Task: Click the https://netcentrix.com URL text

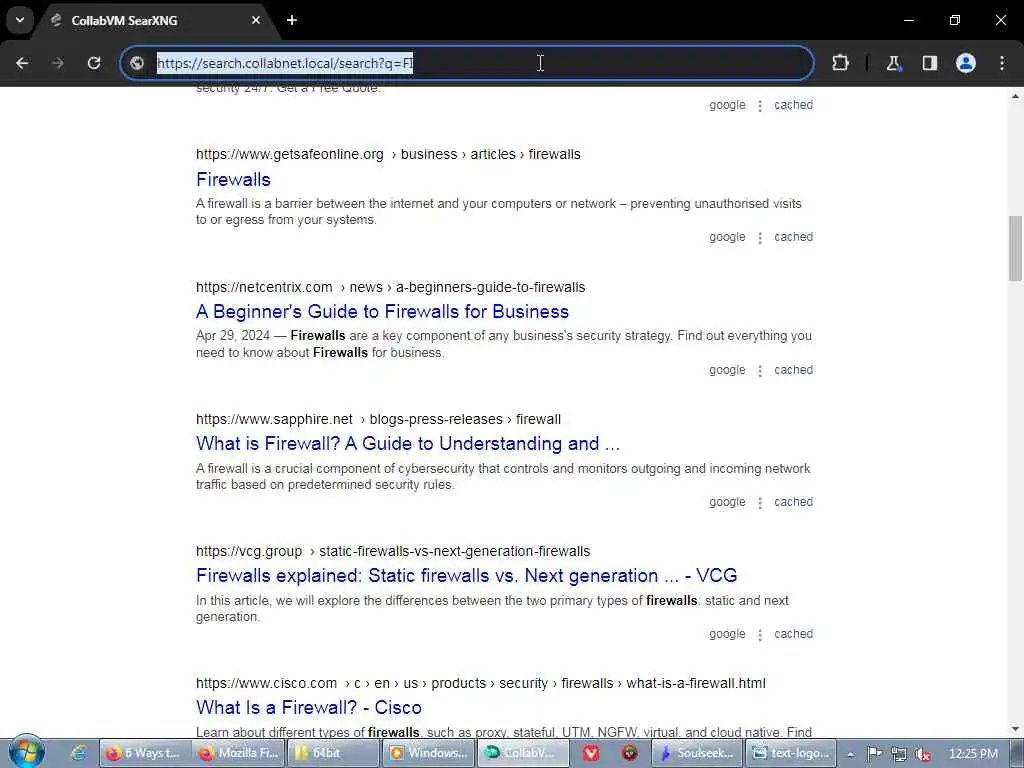Action: [x=264, y=287]
